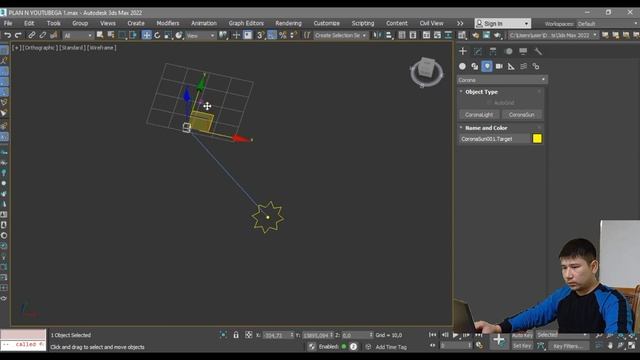Toggle the Angle Snap icon
Viewport: 640px width, 360px height.
[x=271, y=36]
